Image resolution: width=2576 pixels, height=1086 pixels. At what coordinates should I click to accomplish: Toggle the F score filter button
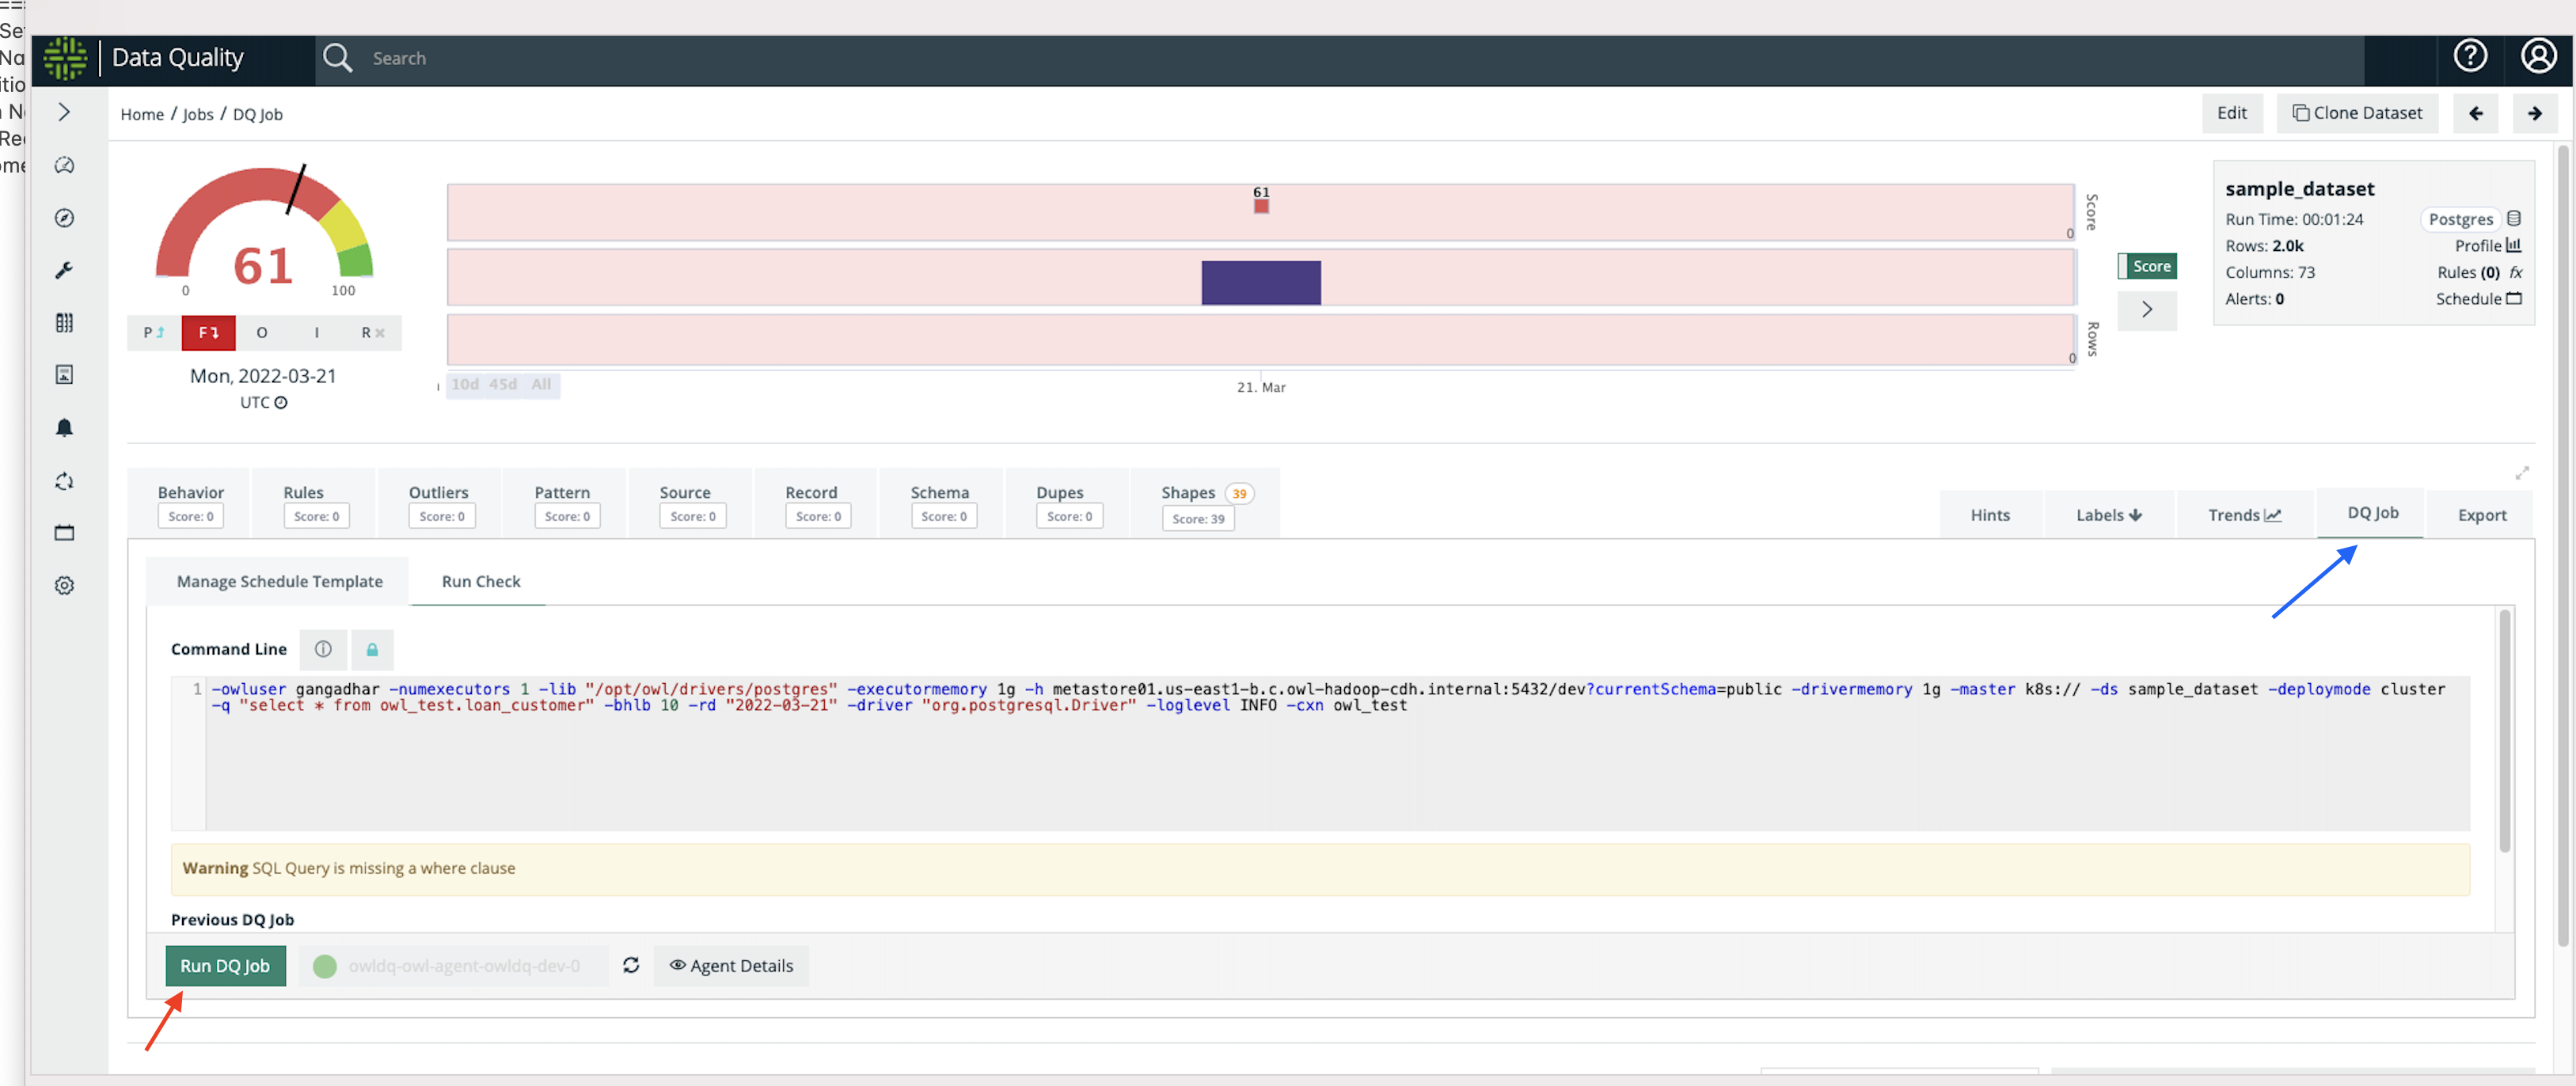point(208,333)
